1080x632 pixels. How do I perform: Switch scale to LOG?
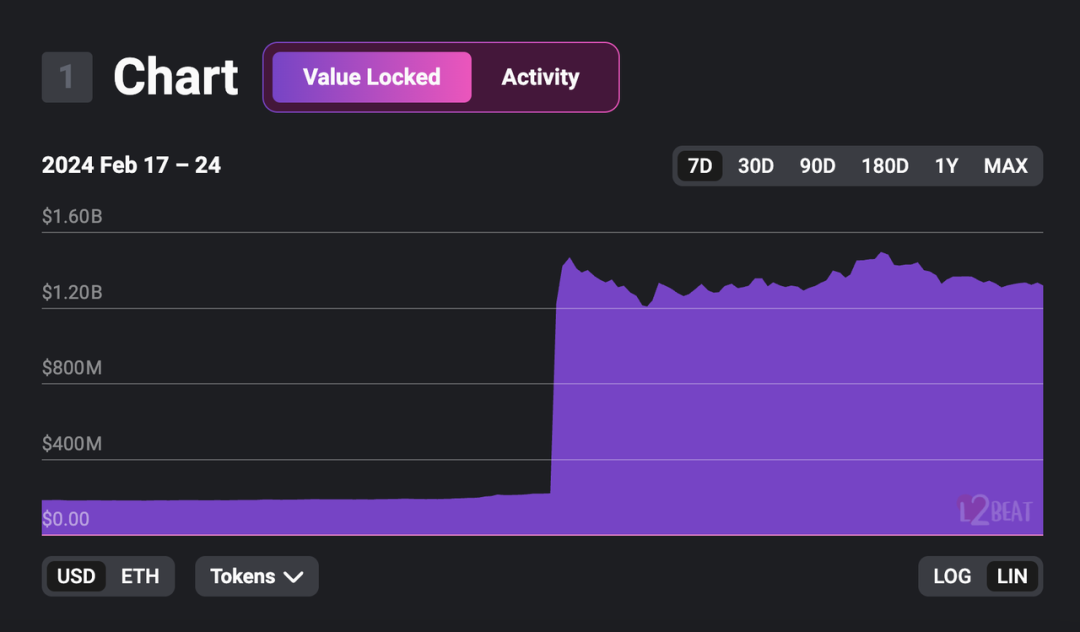pyautogui.click(x=952, y=576)
